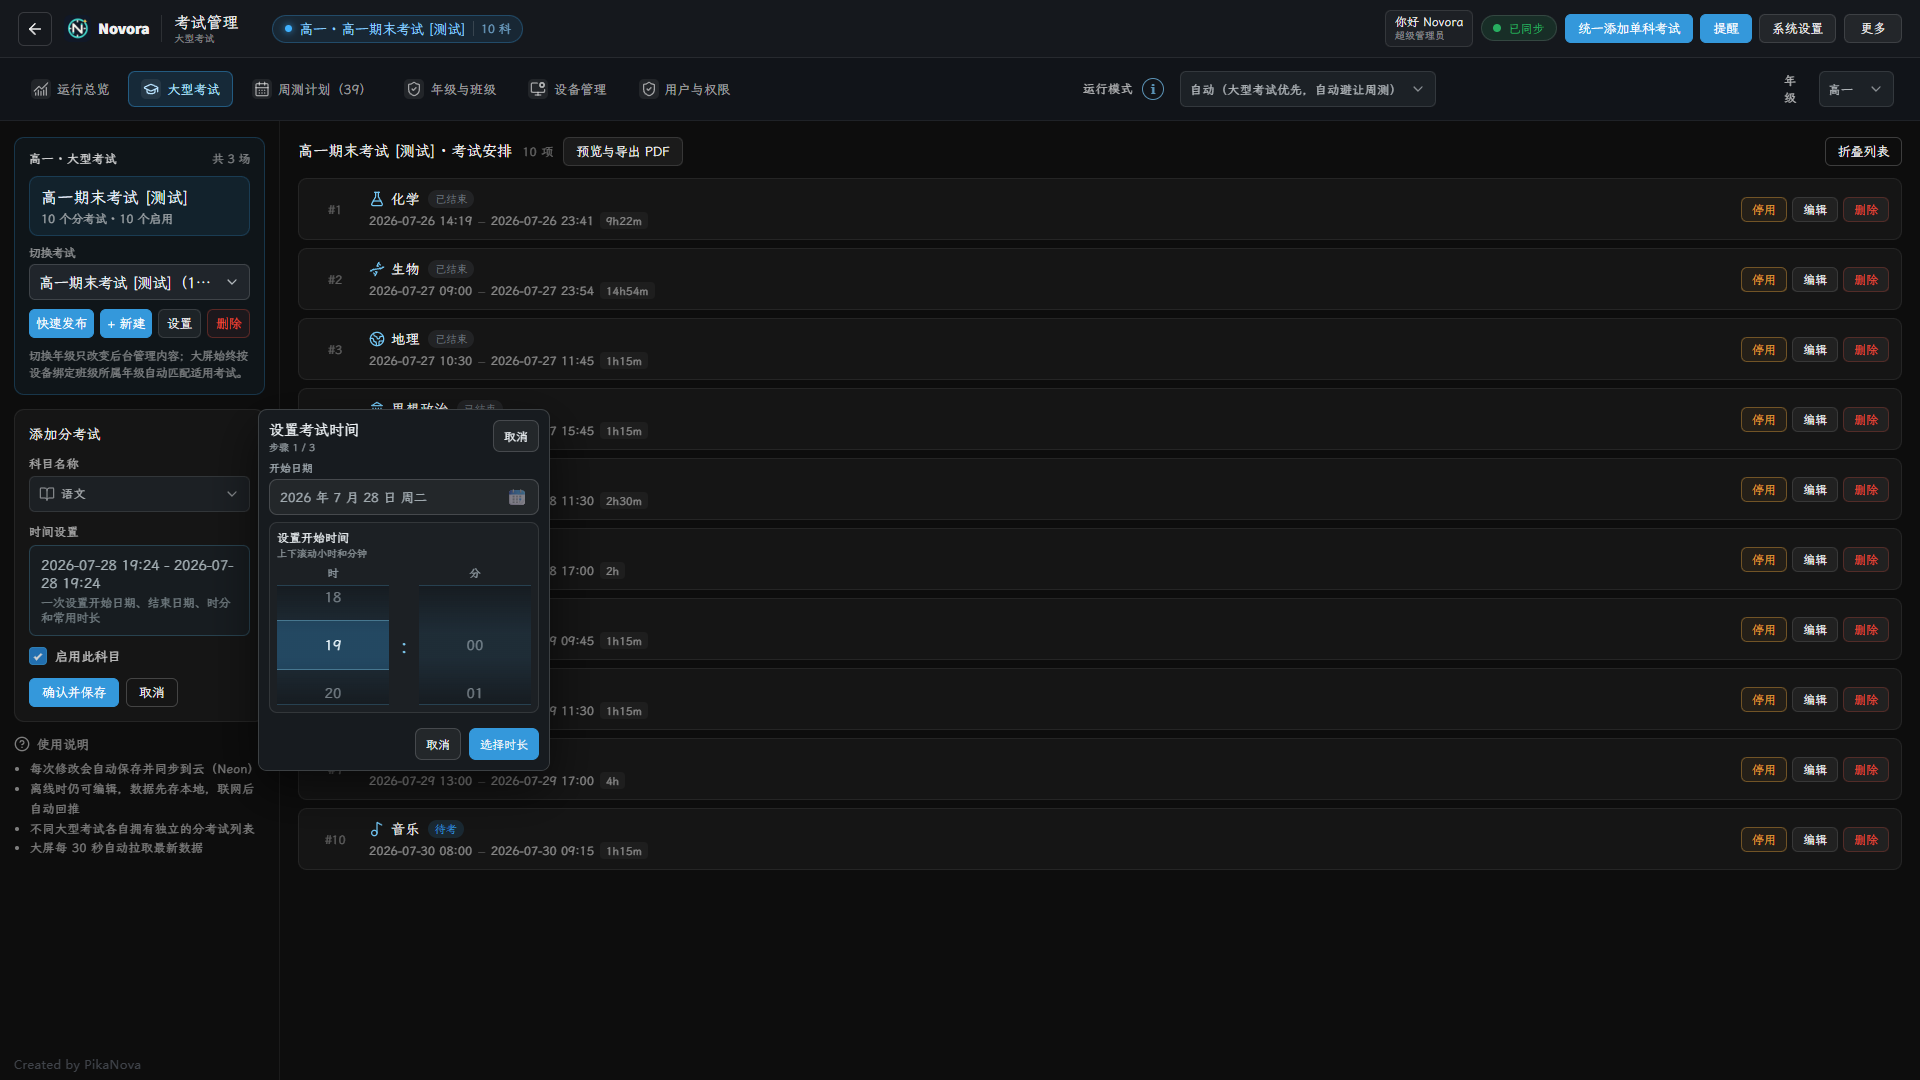Viewport: 1920px width, 1080px height.
Task: Click the back arrow button
Action: click(x=35, y=29)
